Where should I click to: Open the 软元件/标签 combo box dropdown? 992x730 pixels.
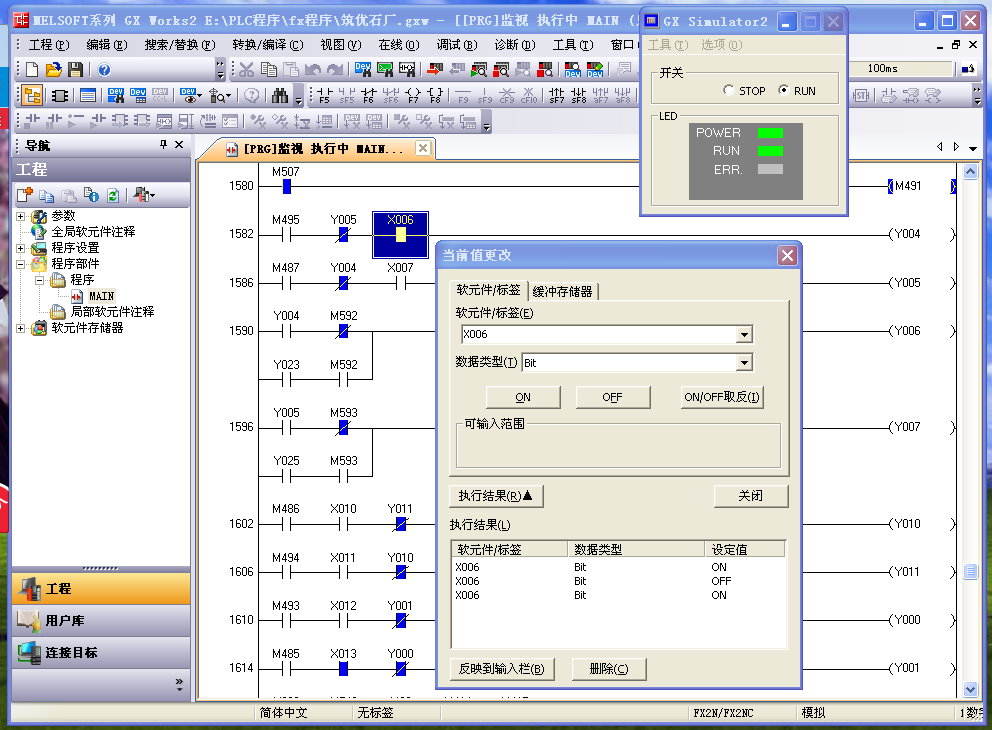pos(743,335)
